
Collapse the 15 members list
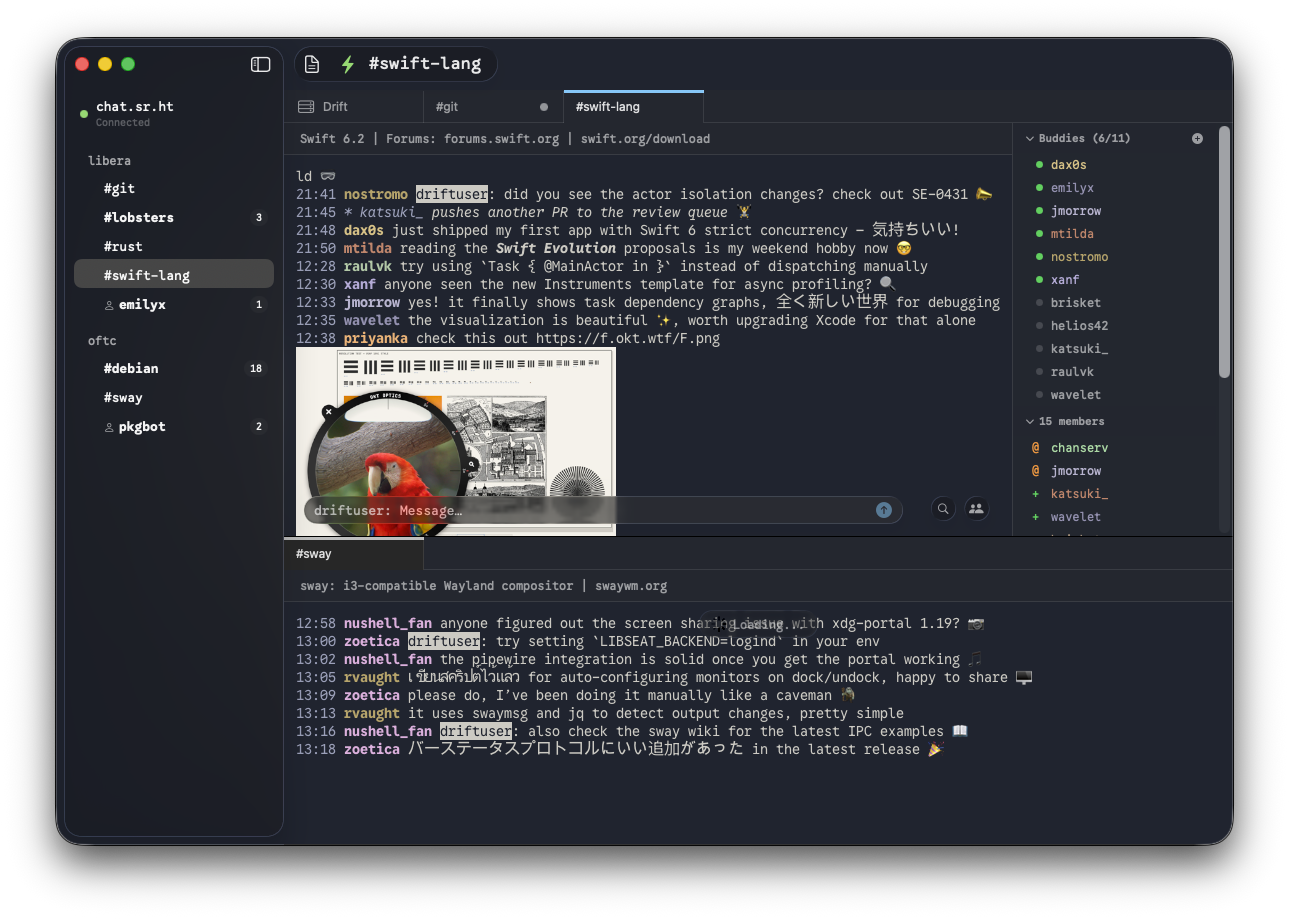[1029, 421]
